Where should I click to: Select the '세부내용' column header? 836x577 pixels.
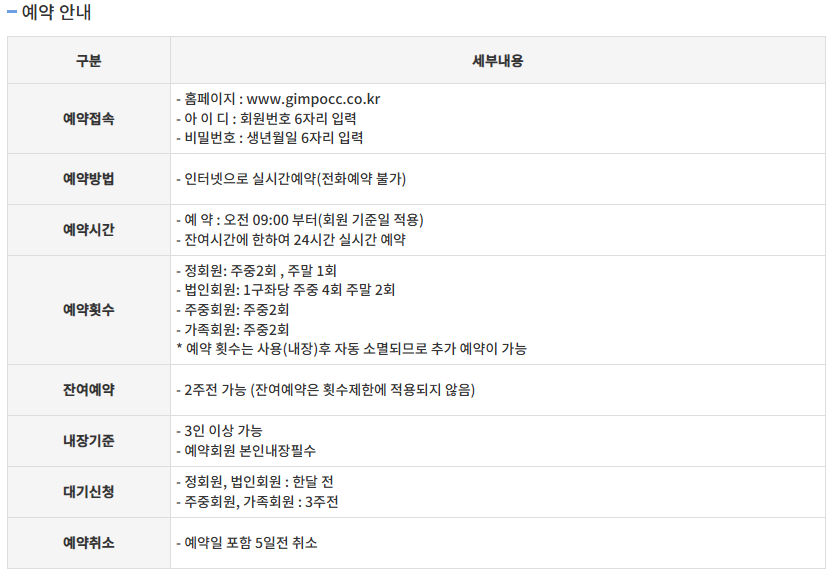pos(497,60)
